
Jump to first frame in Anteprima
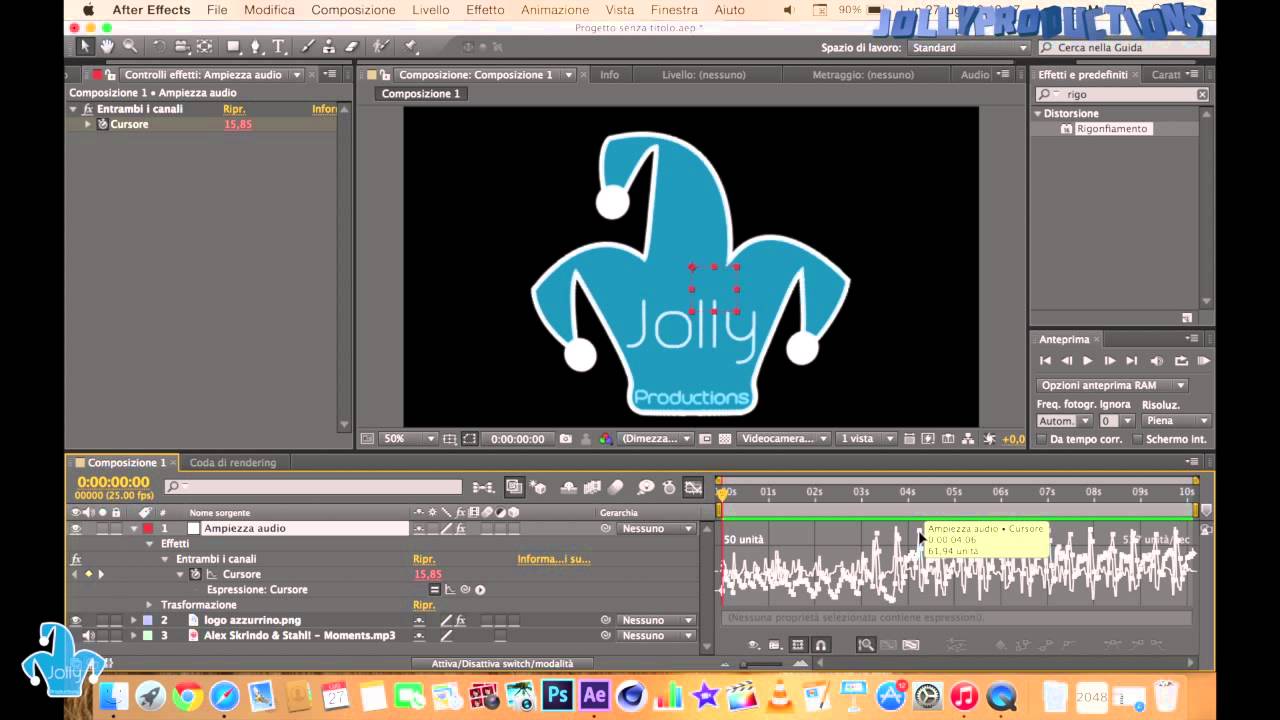tap(1045, 361)
